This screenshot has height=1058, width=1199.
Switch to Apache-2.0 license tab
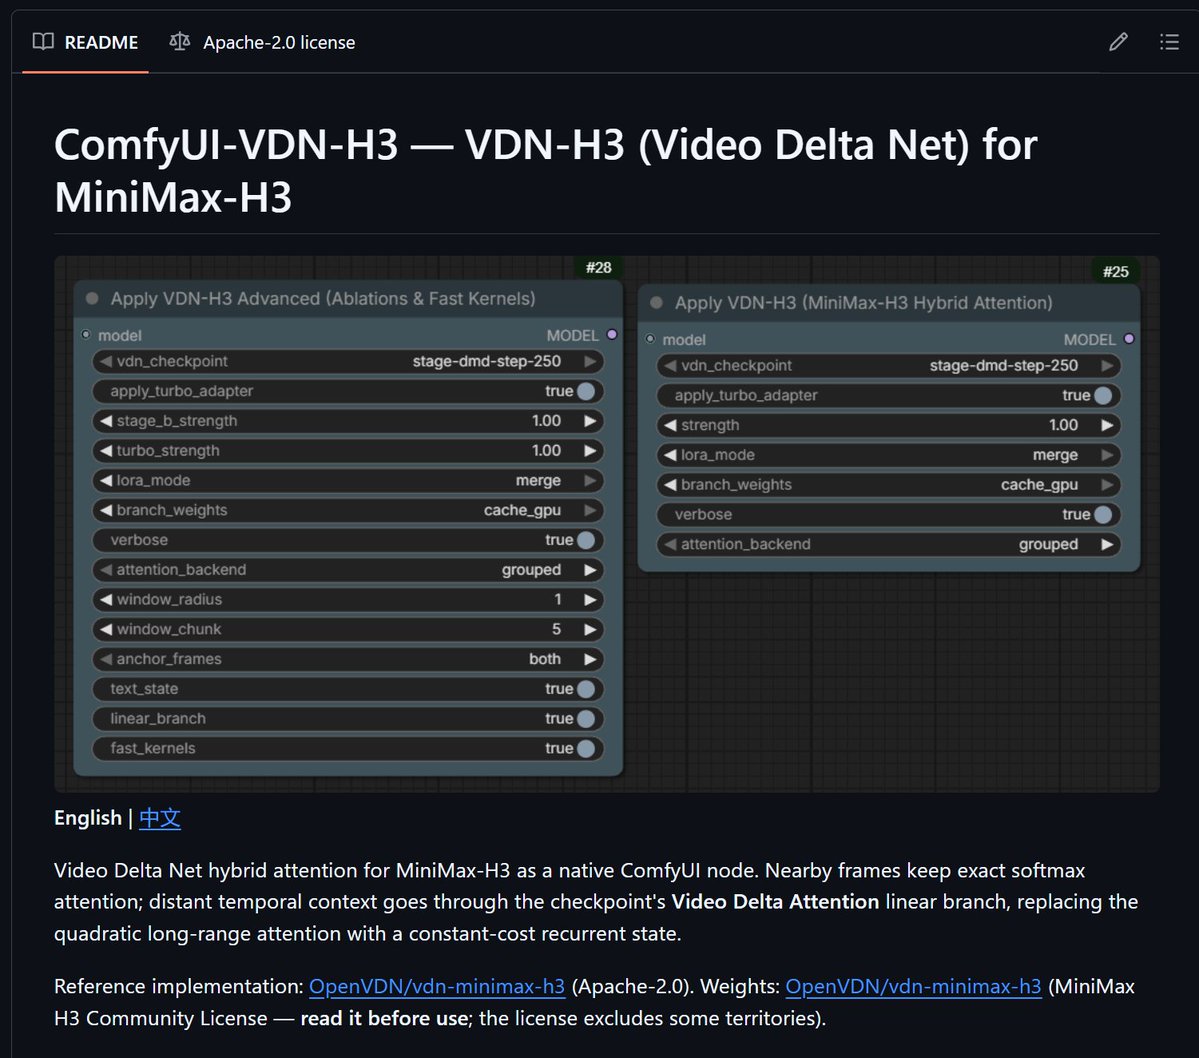(x=262, y=42)
